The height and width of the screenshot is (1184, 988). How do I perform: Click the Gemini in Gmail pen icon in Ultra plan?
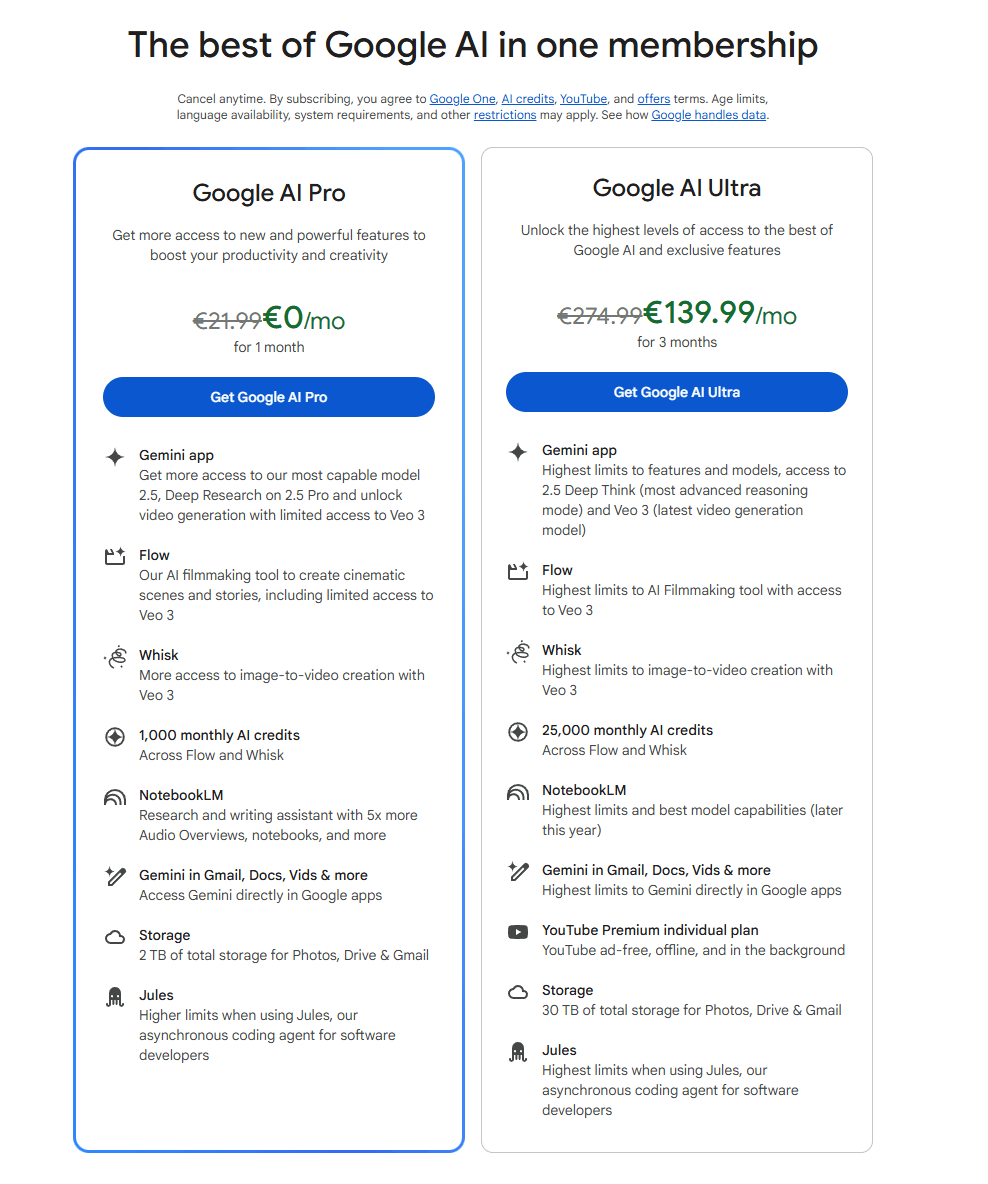518,871
